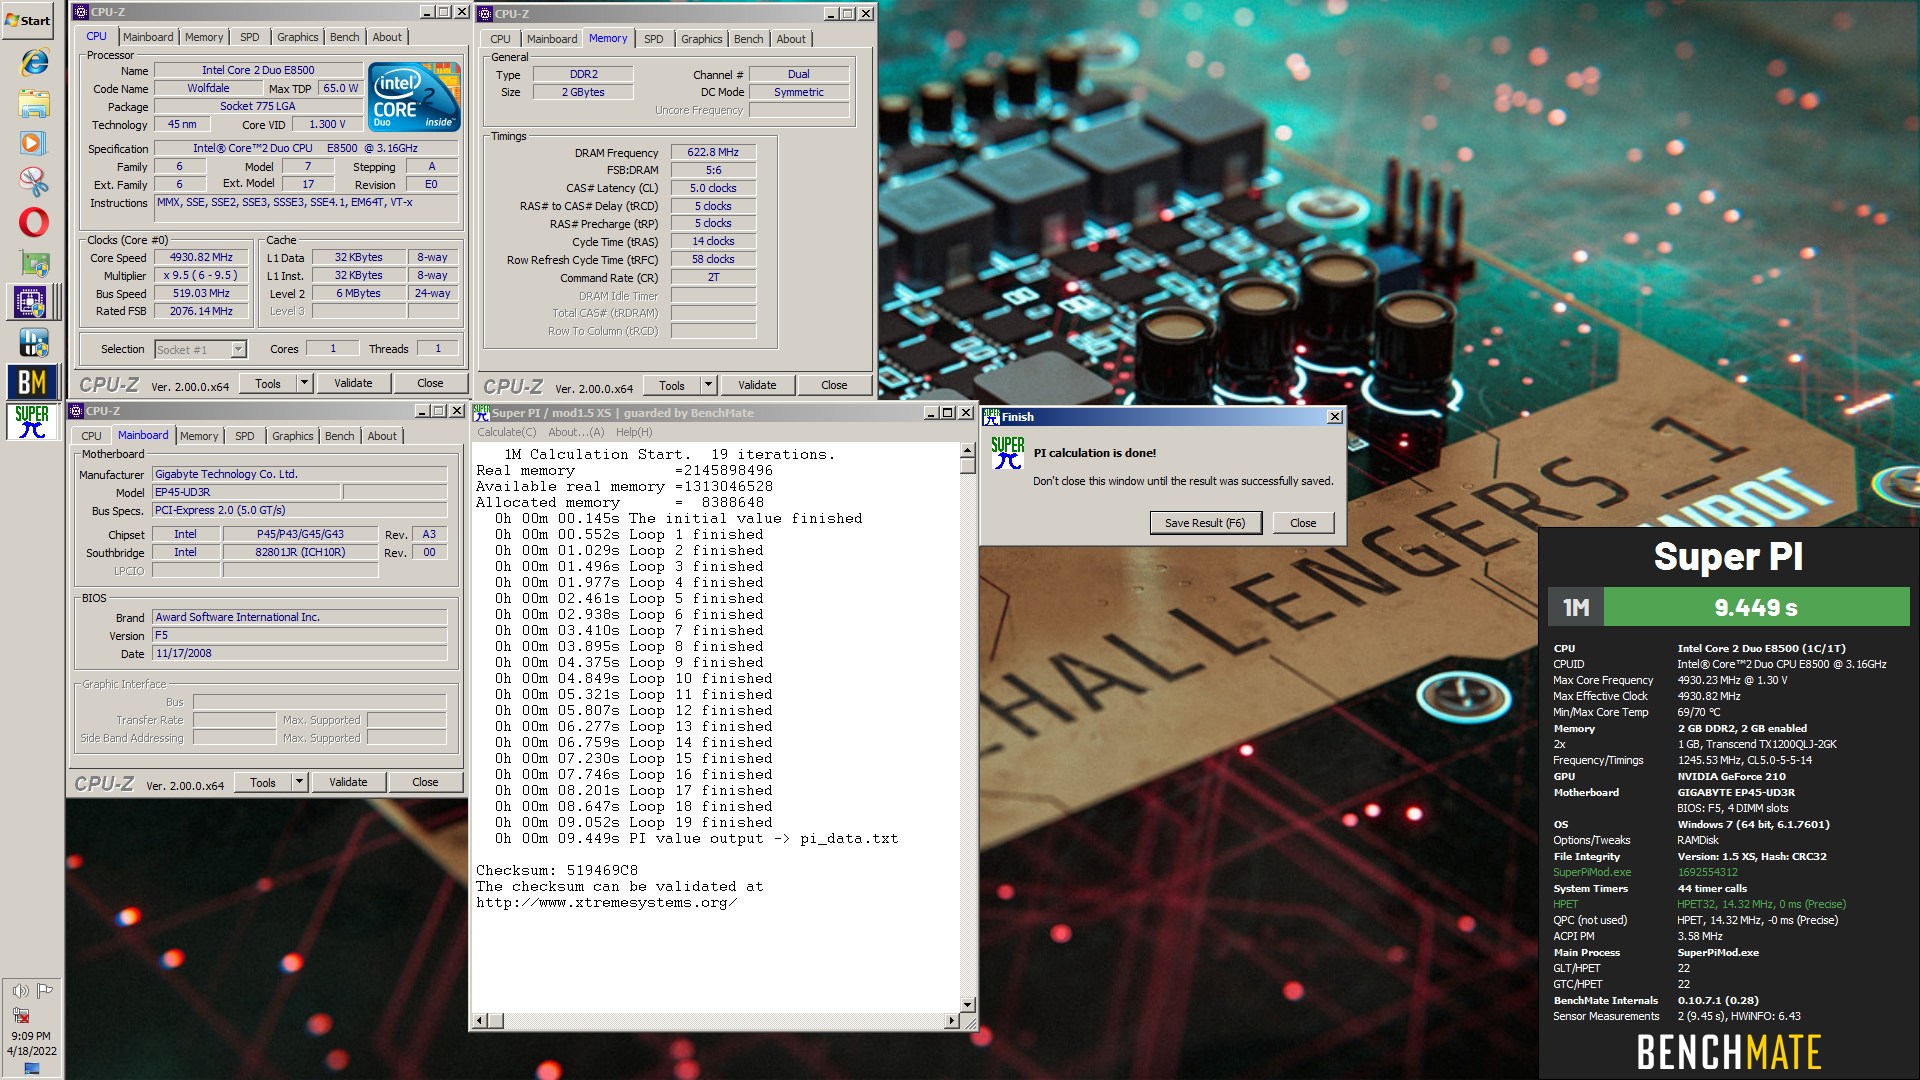This screenshot has height=1080, width=1920.
Task: Open the disconnected network tray icon
Action: 20,1015
